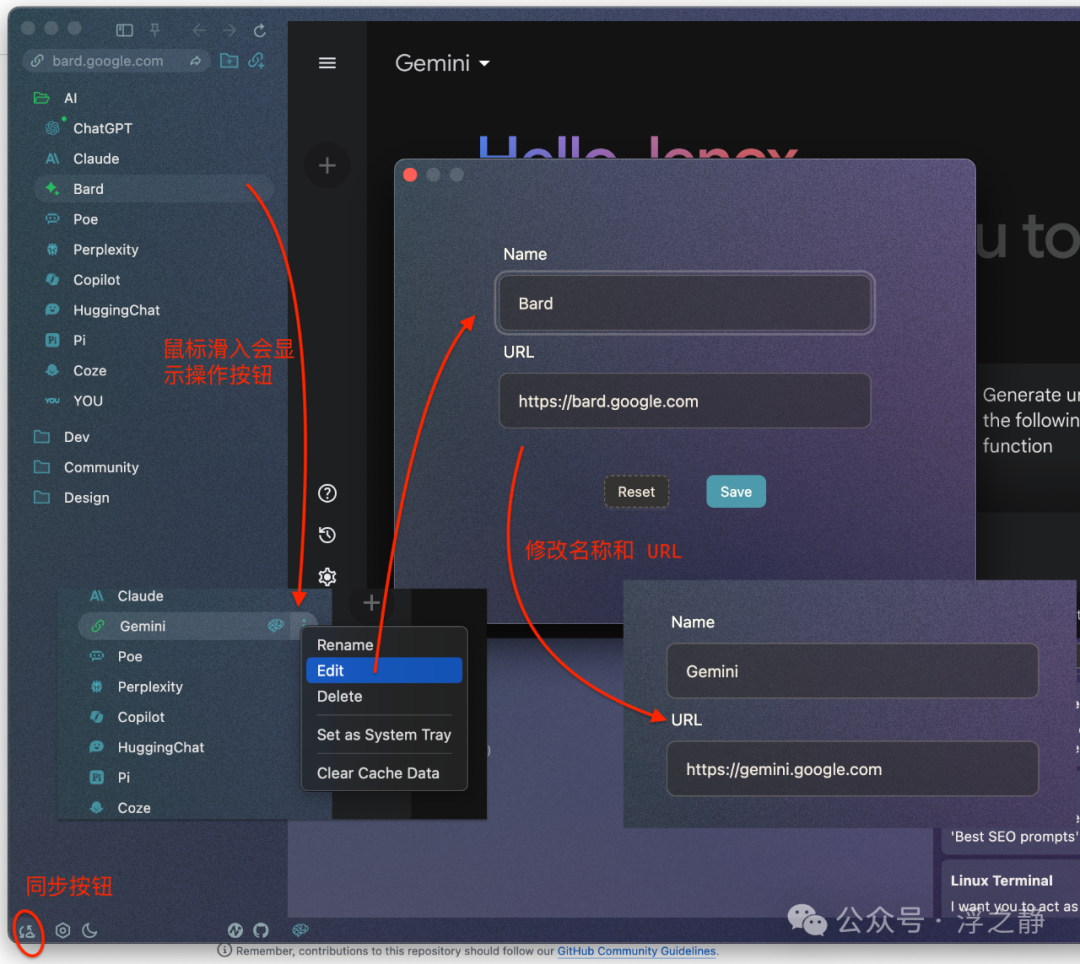This screenshot has width=1080, height=964.
Task: Open the Gemini model dropdown
Action: point(442,63)
